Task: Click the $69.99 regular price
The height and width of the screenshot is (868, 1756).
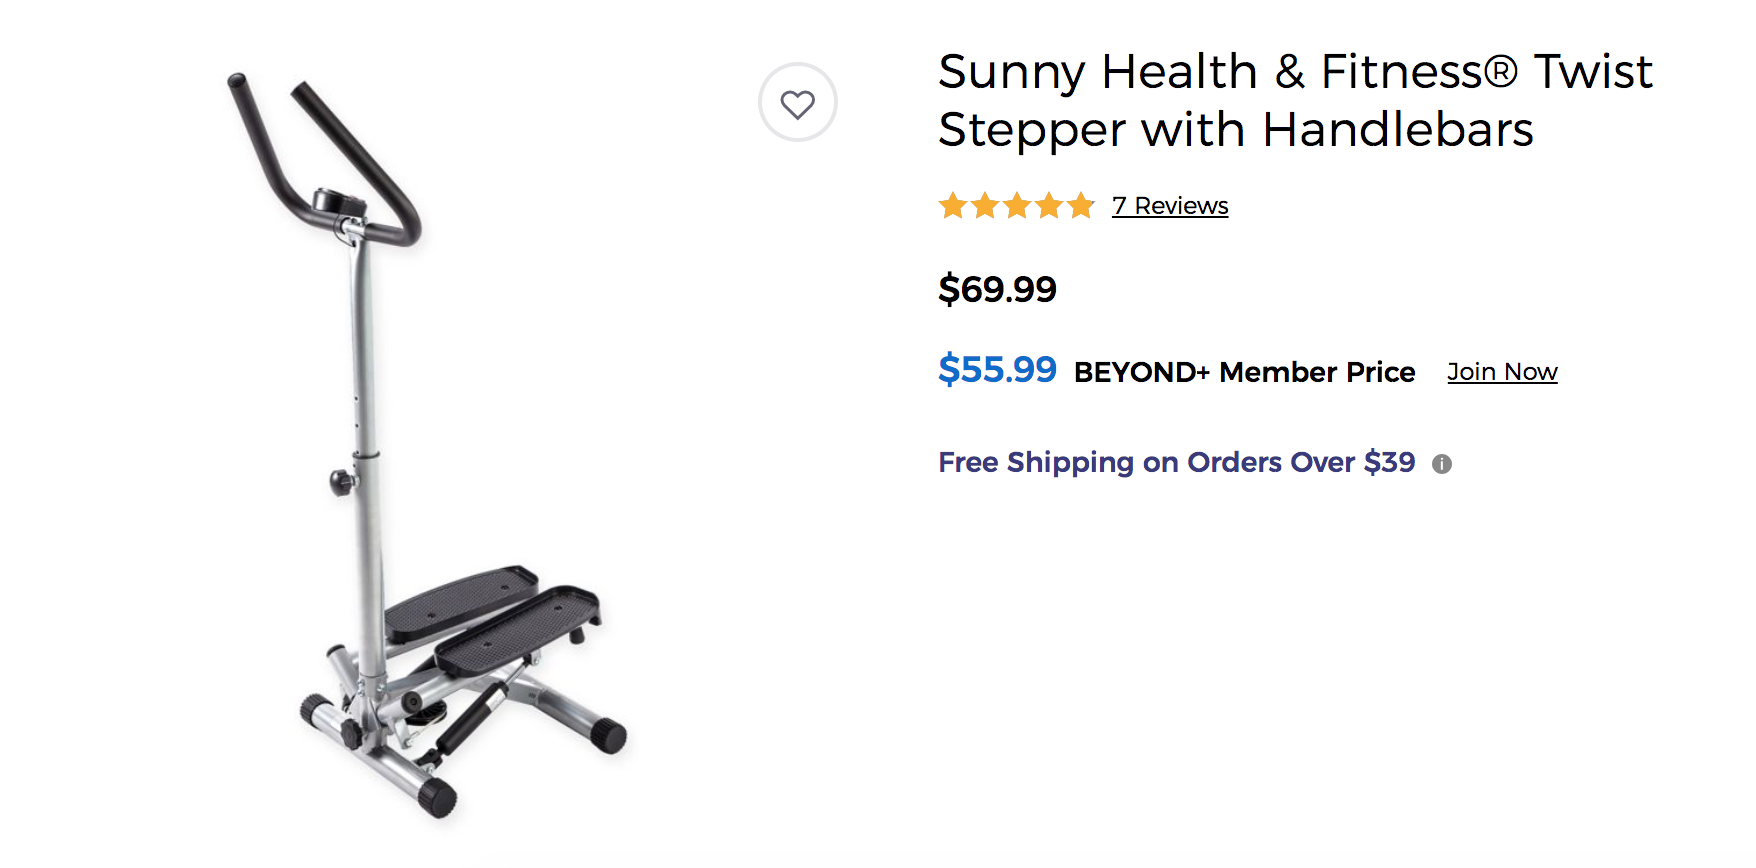Action: (997, 289)
